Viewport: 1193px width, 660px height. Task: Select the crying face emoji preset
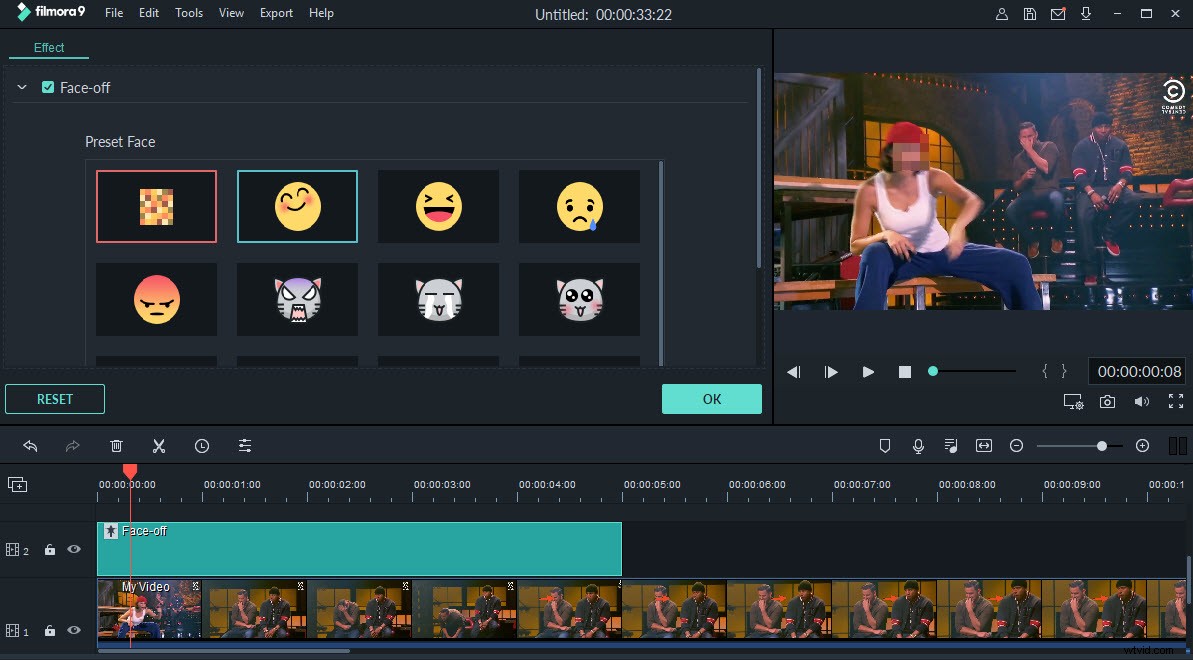tap(579, 206)
